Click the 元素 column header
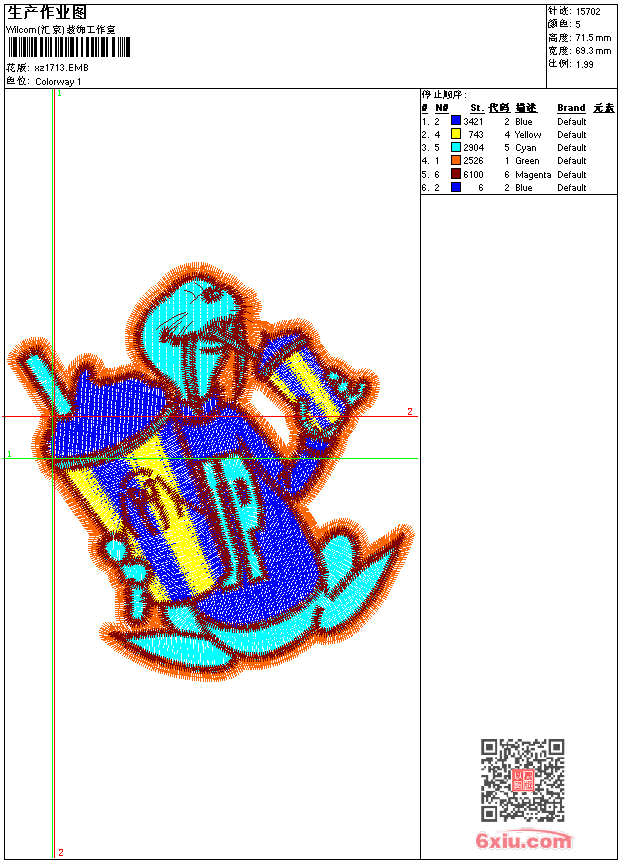Image resolution: width=620 pixels, height=860 pixels. (x=604, y=108)
